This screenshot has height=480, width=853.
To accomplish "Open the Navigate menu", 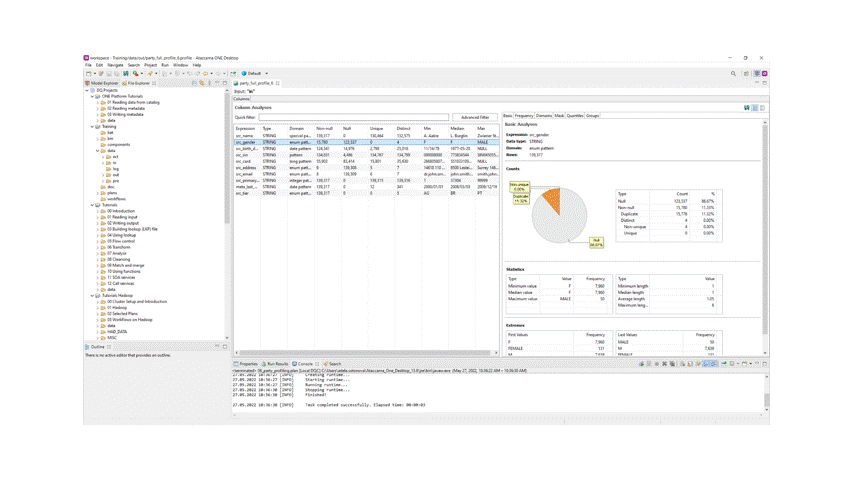I will click(115, 65).
